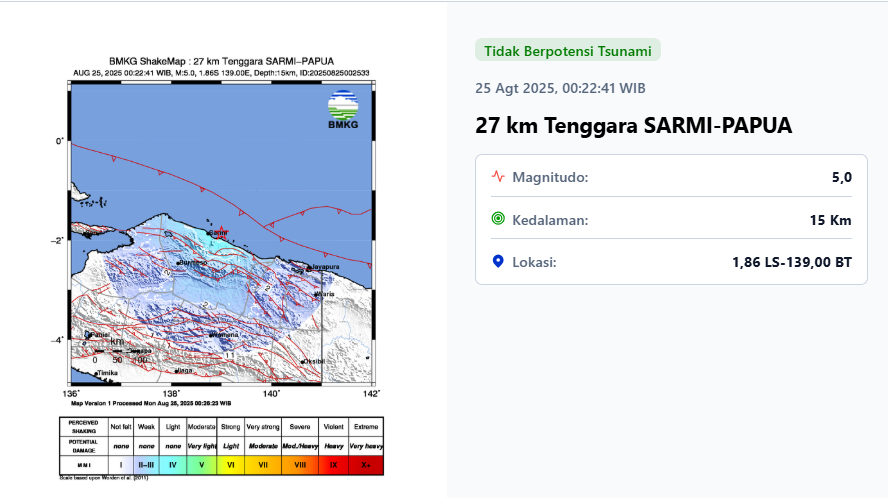Click the ShakeMap title text above the map
This screenshot has width=888, height=498.
tap(221, 61)
